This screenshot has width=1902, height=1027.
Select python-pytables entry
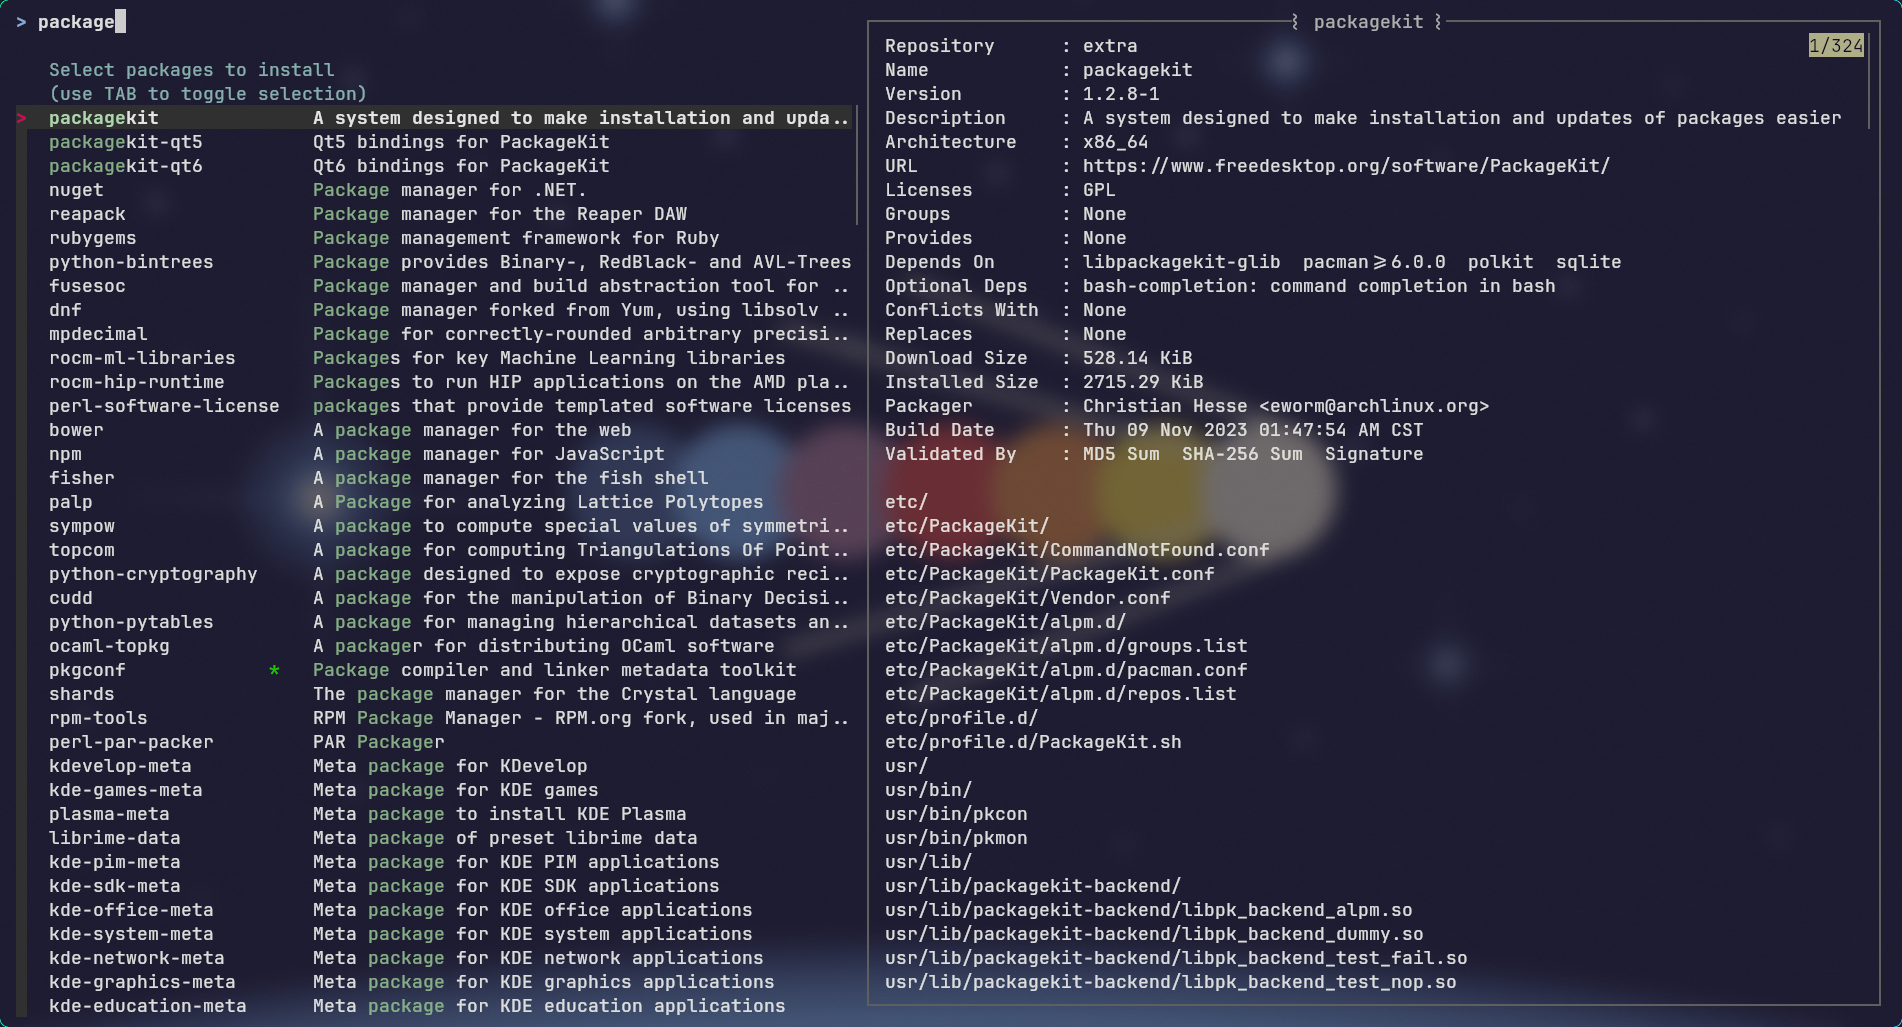434,622
